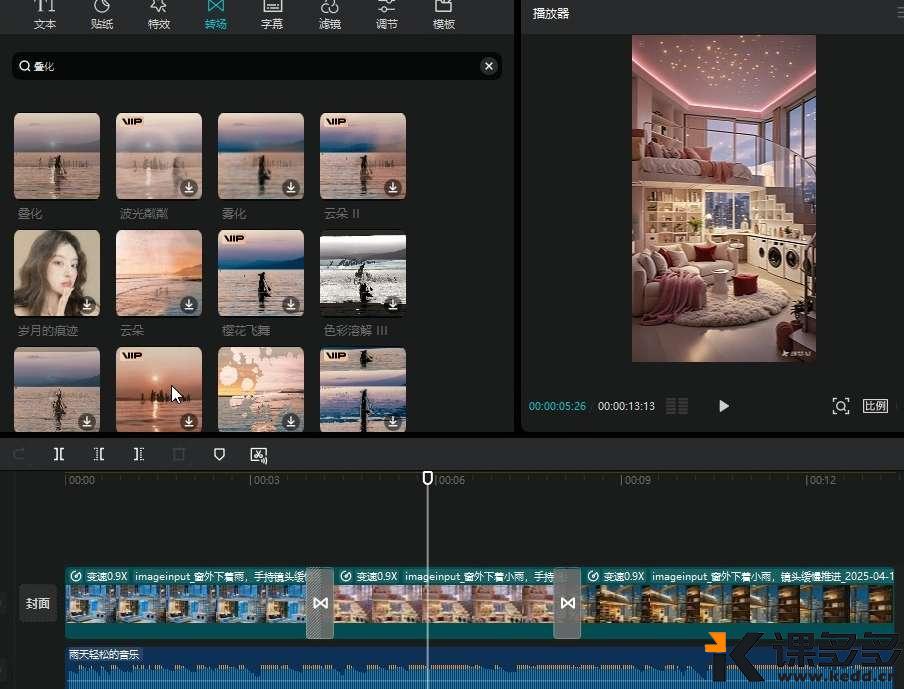Viewport: 904px width, 689px height.
Task: Click the split clip tool in timeline toolbar
Action: 59,455
